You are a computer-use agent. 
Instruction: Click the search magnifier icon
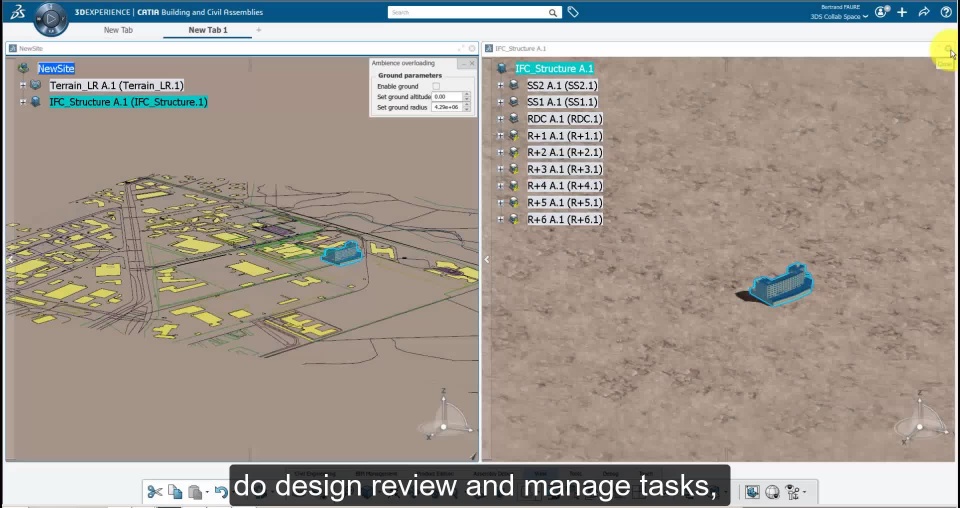[x=552, y=12]
